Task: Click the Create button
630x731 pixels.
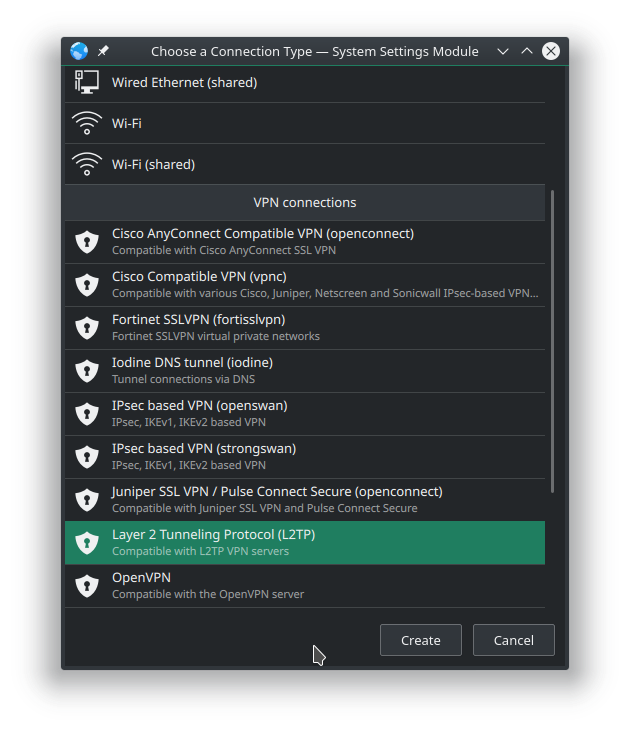Action: pos(421,640)
